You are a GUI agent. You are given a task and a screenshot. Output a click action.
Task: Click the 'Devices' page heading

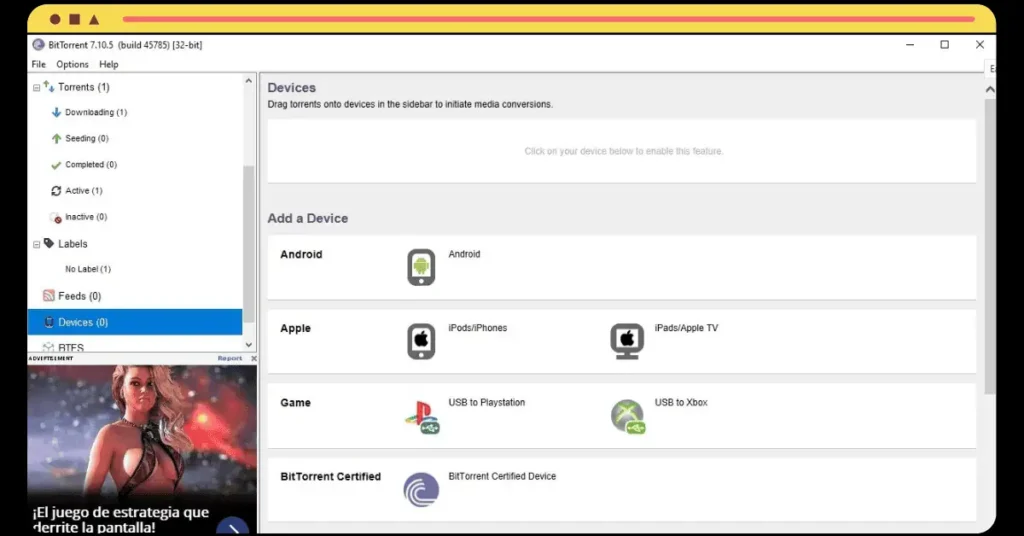291,87
